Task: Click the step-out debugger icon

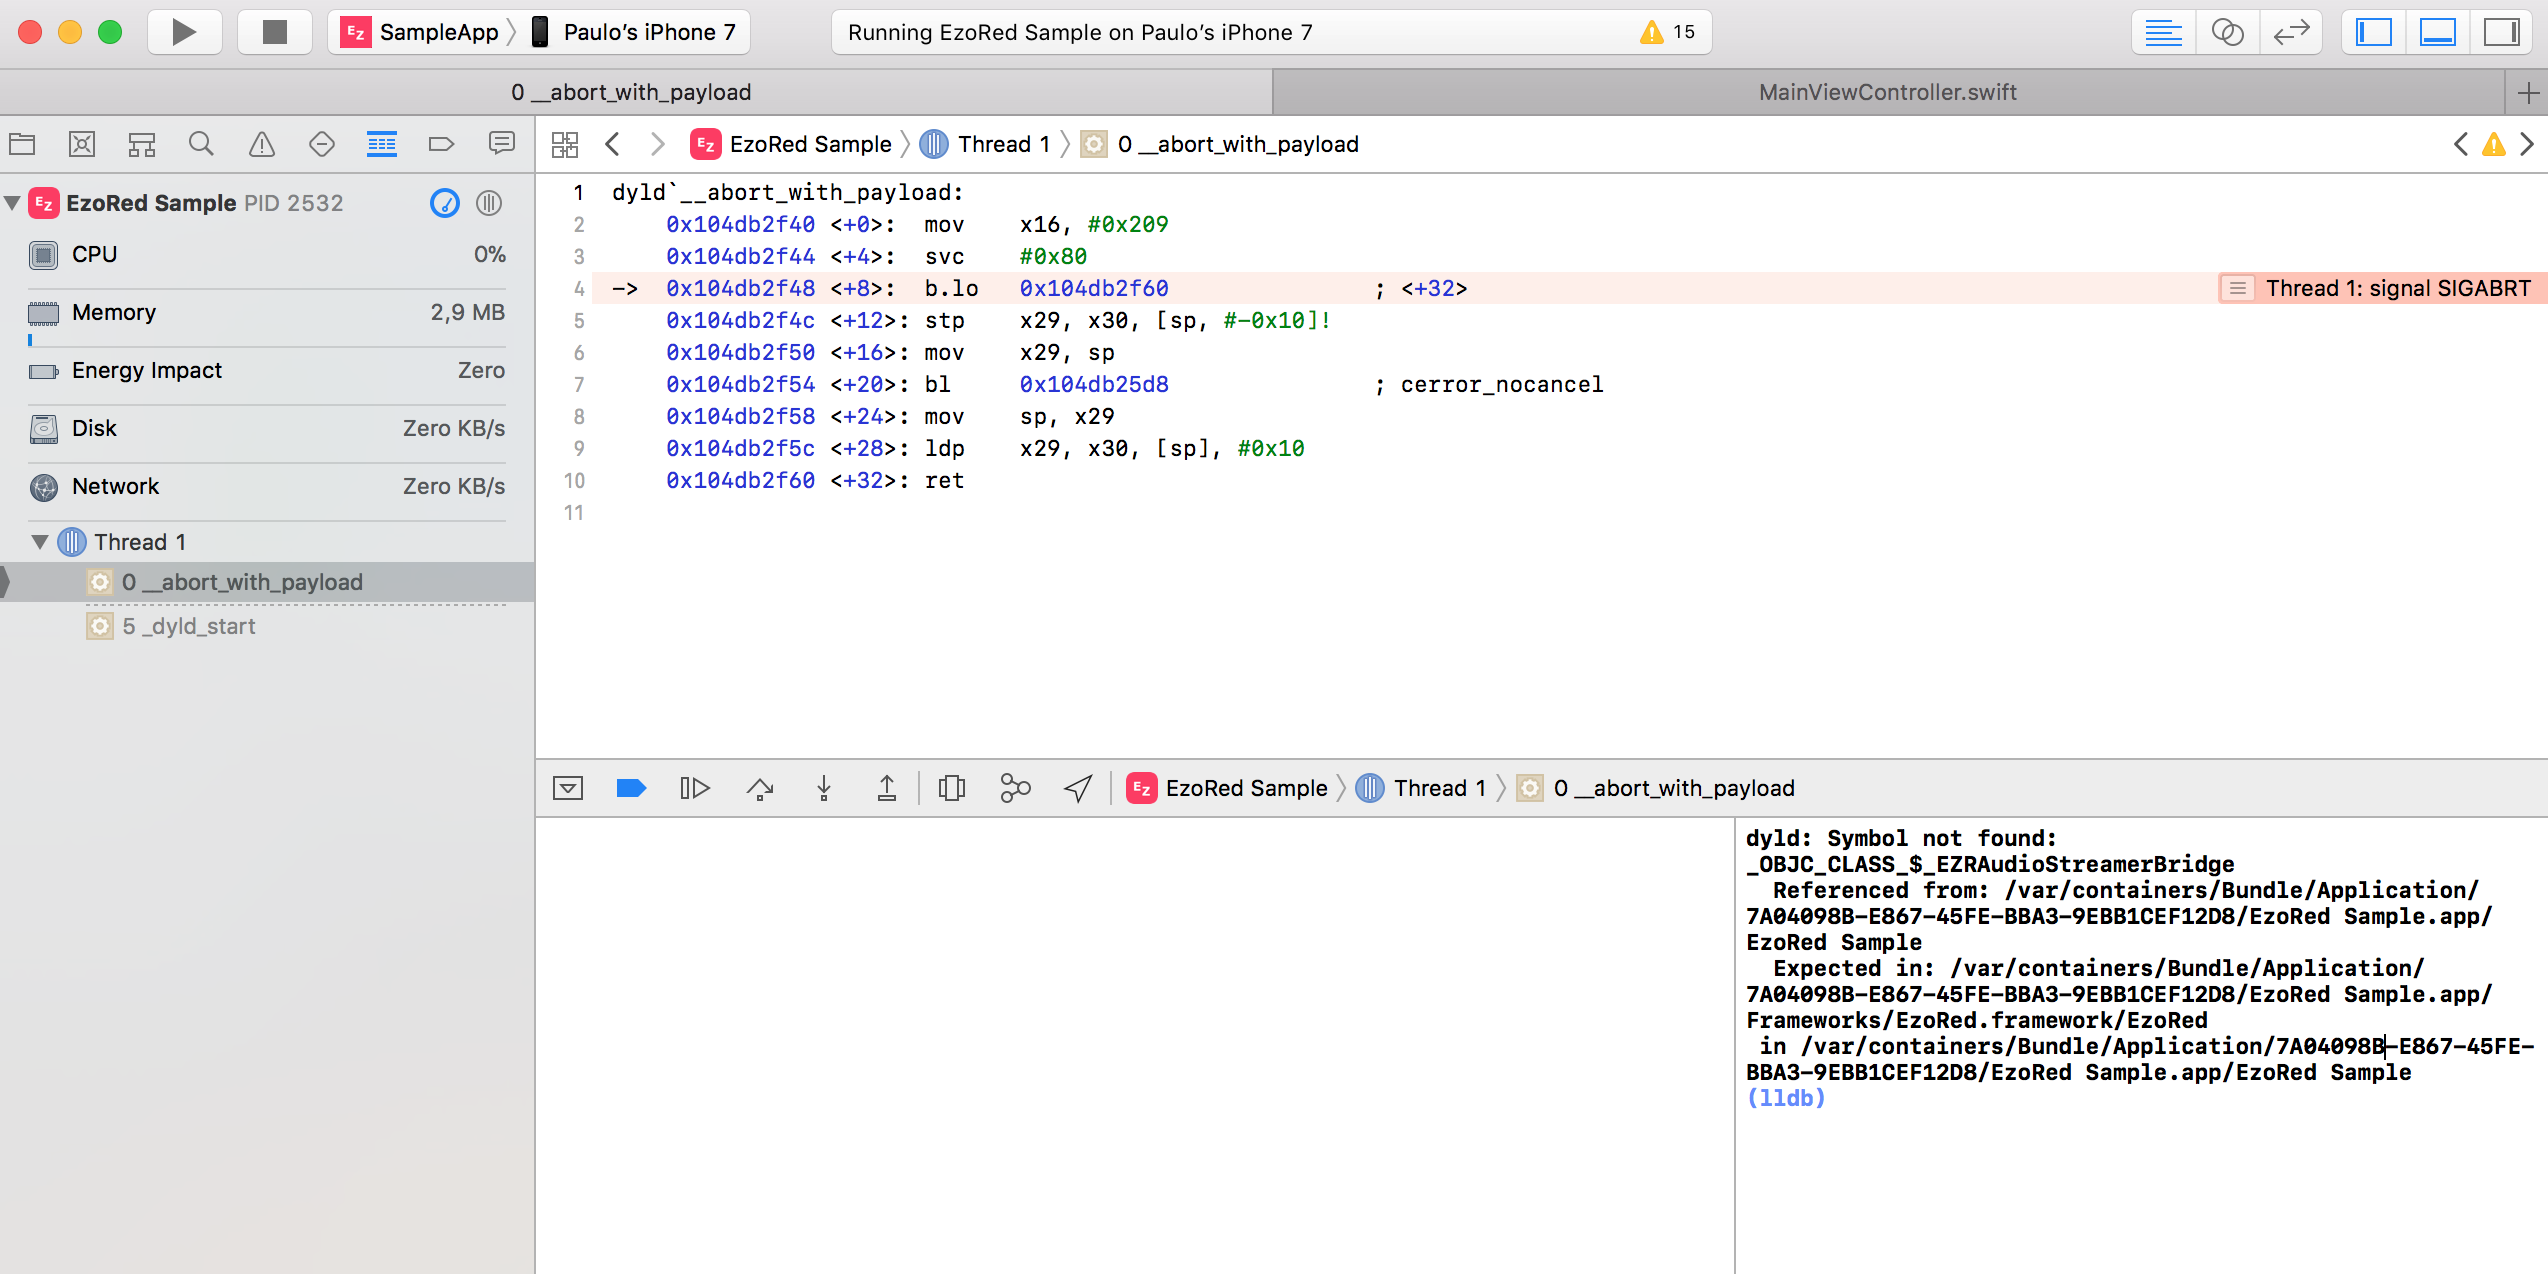Action: (887, 788)
